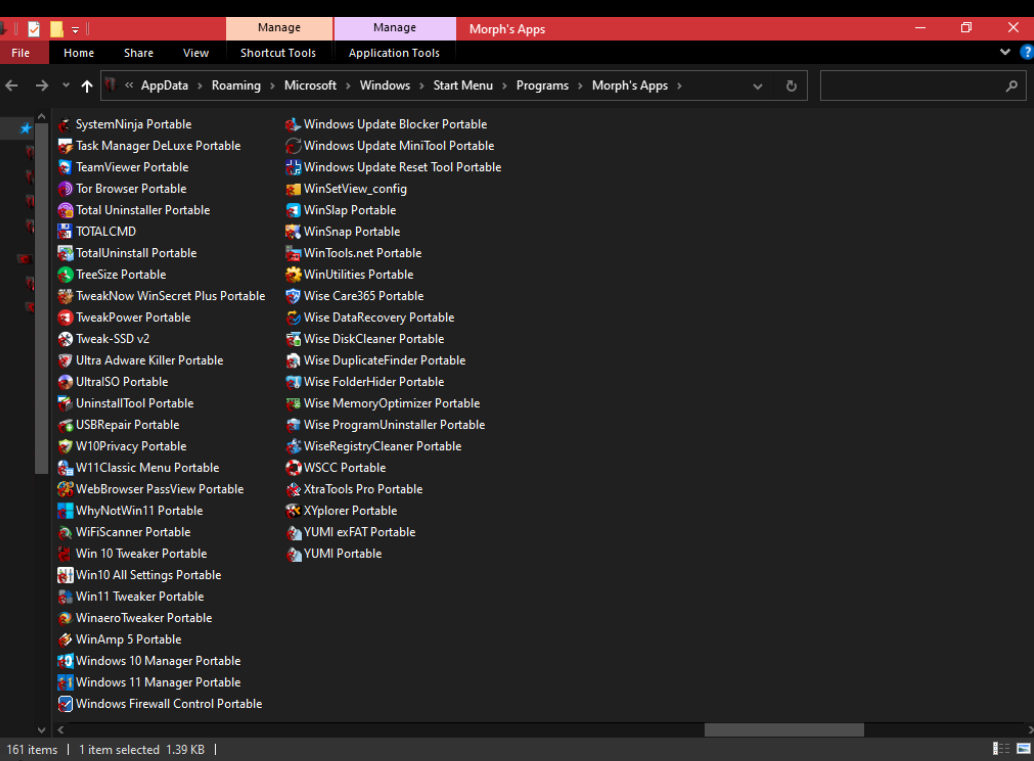This screenshot has height=761, width=1034.
Task: Click inside the search box
Action: pyautogui.click(x=923, y=86)
